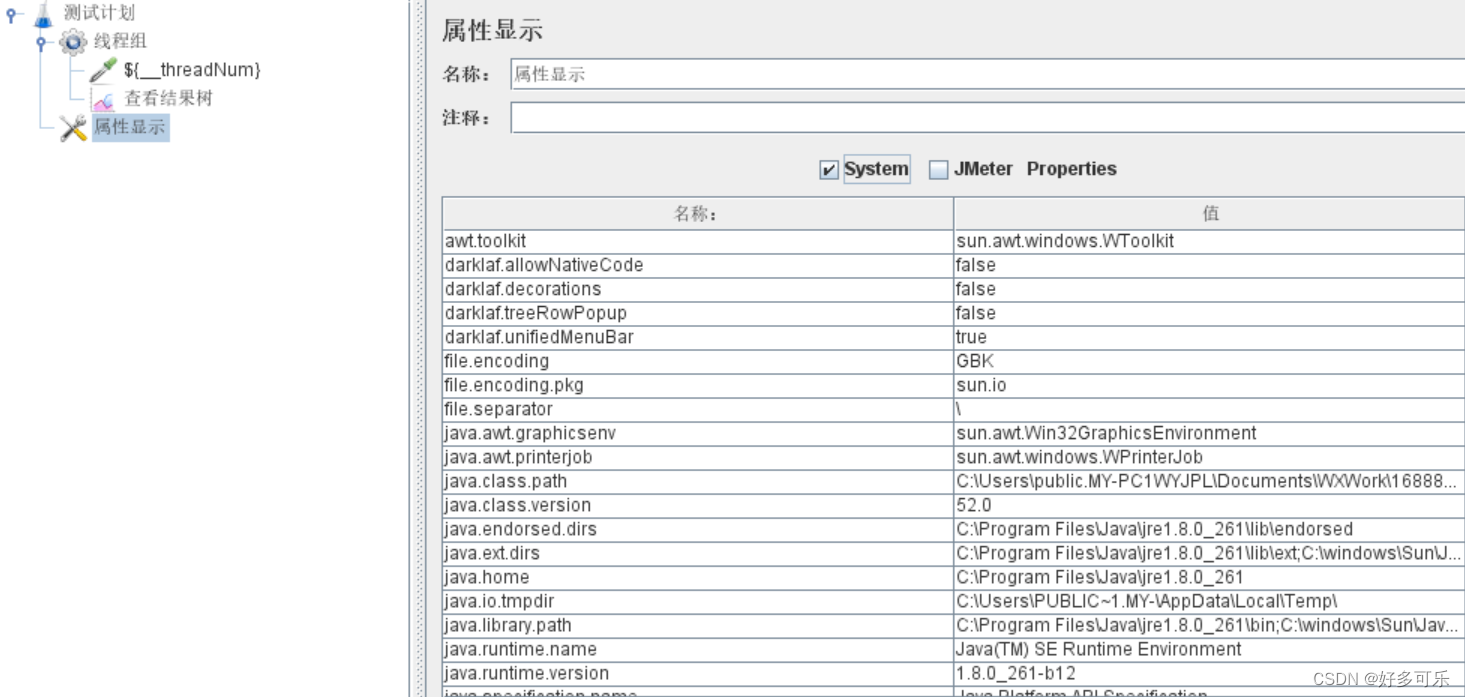Enable the JMeter Properties checkbox

pos(938,170)
